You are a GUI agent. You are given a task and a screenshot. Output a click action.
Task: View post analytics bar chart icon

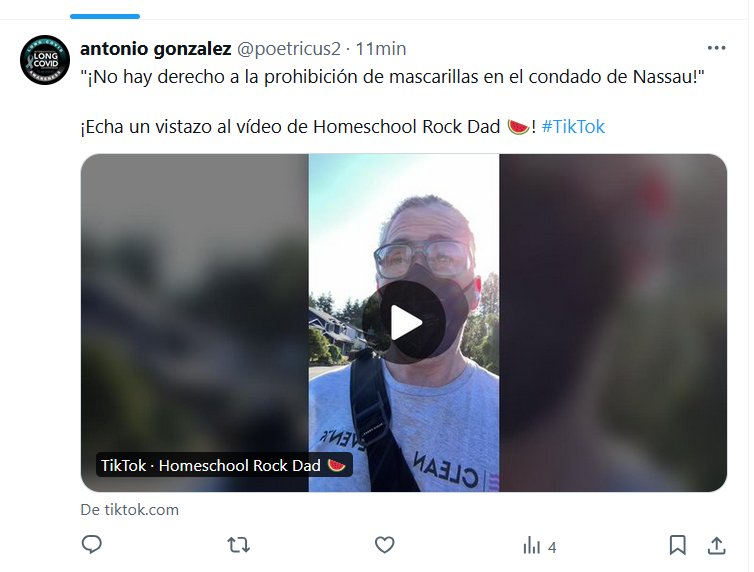point(531,546)
